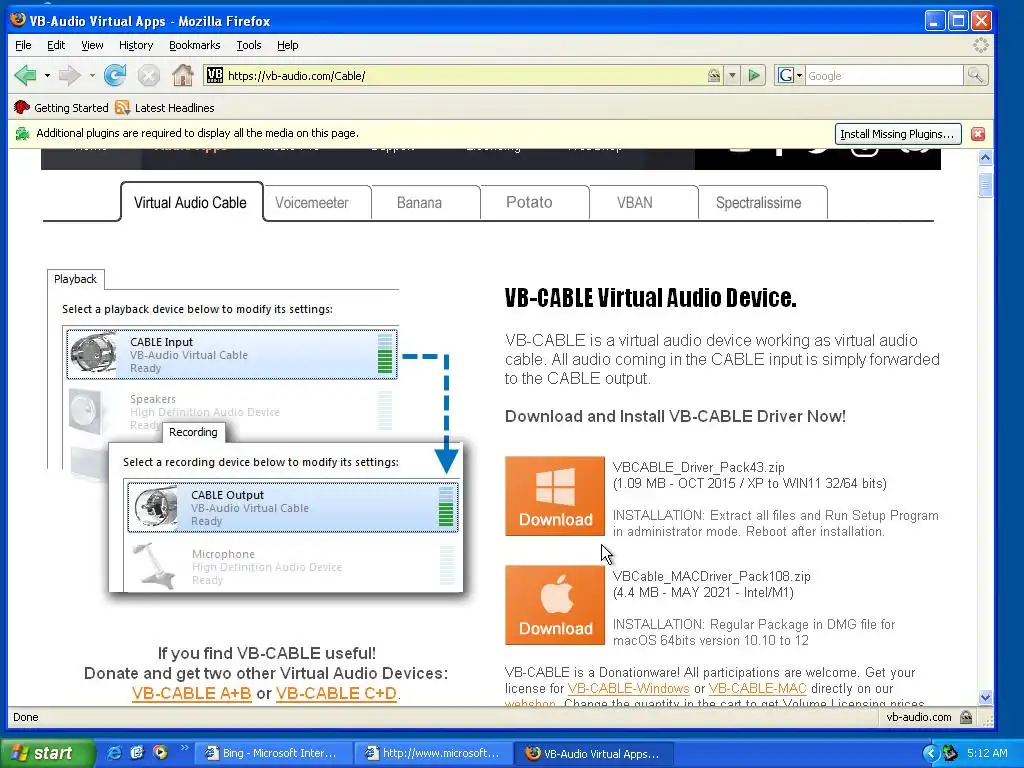
Task: Click the page scrollbar down arrow
Action: (x=985, y=697)
